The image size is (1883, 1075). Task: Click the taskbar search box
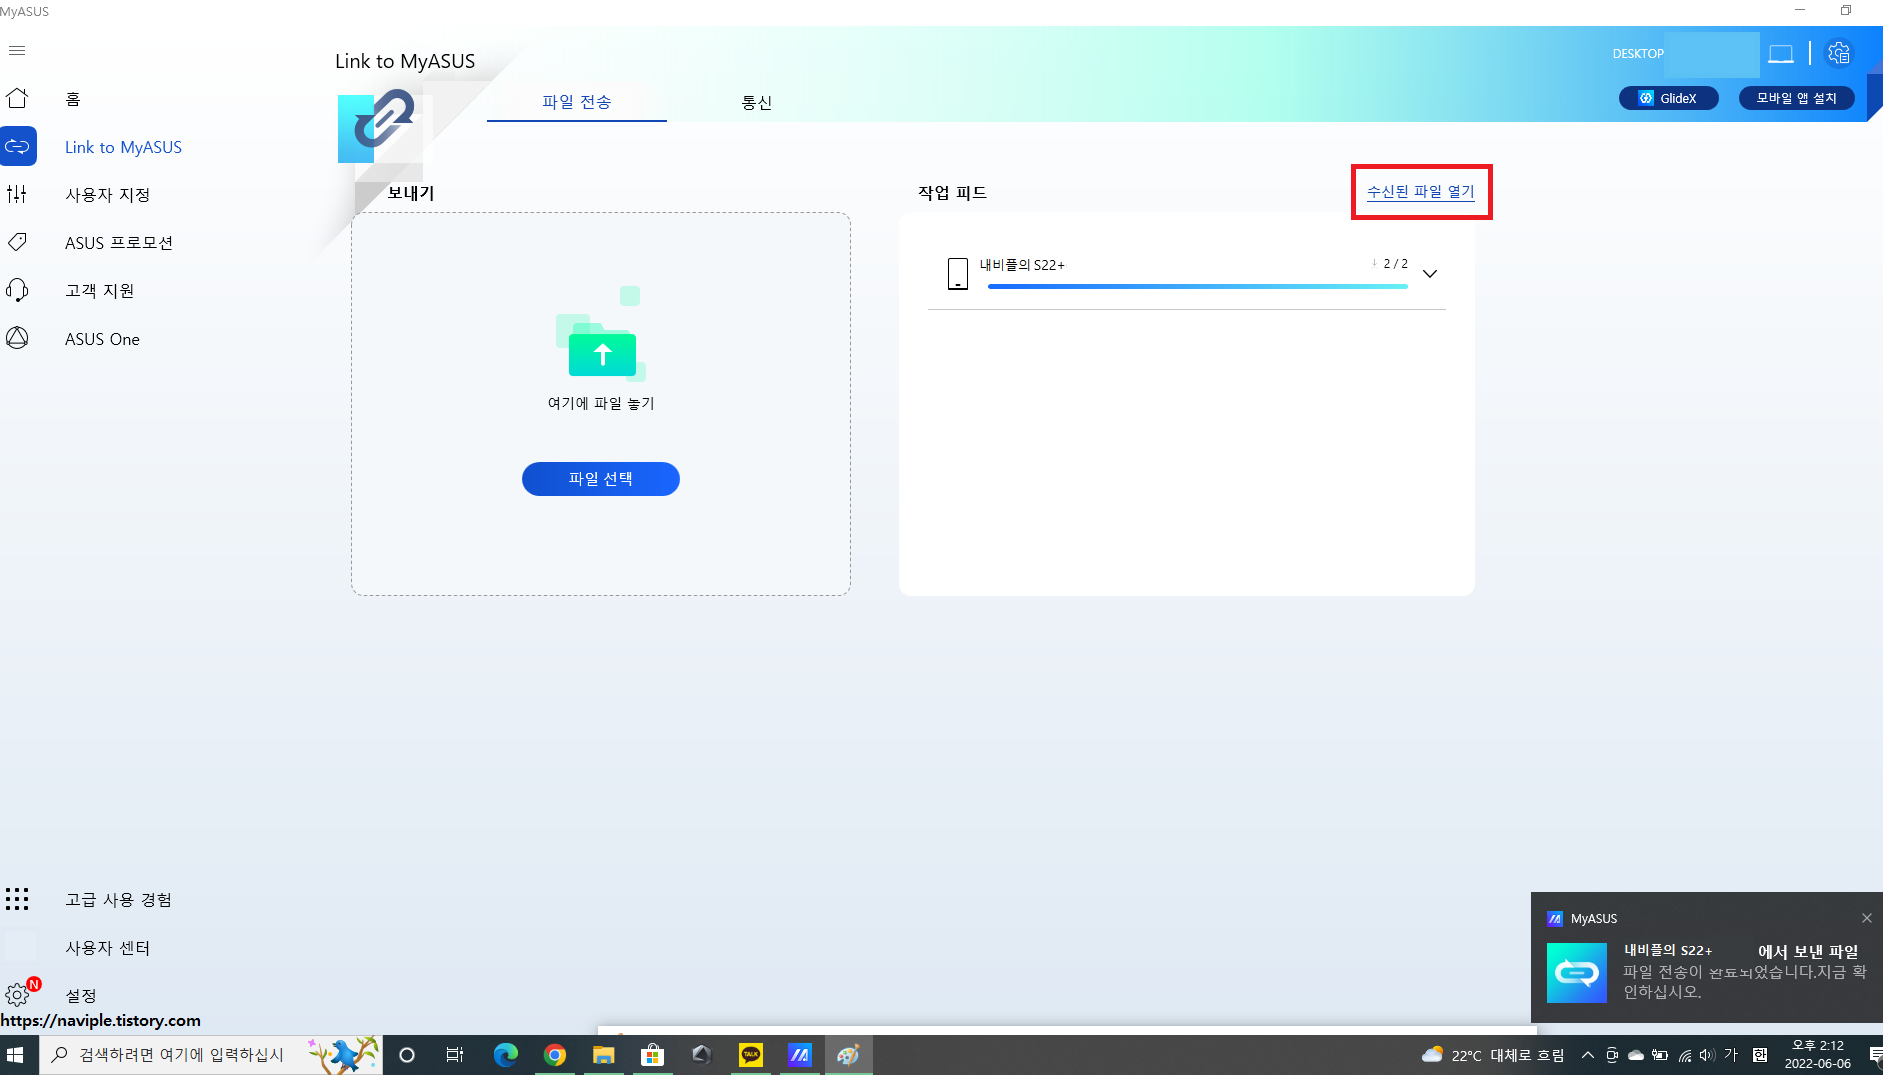211,1055
